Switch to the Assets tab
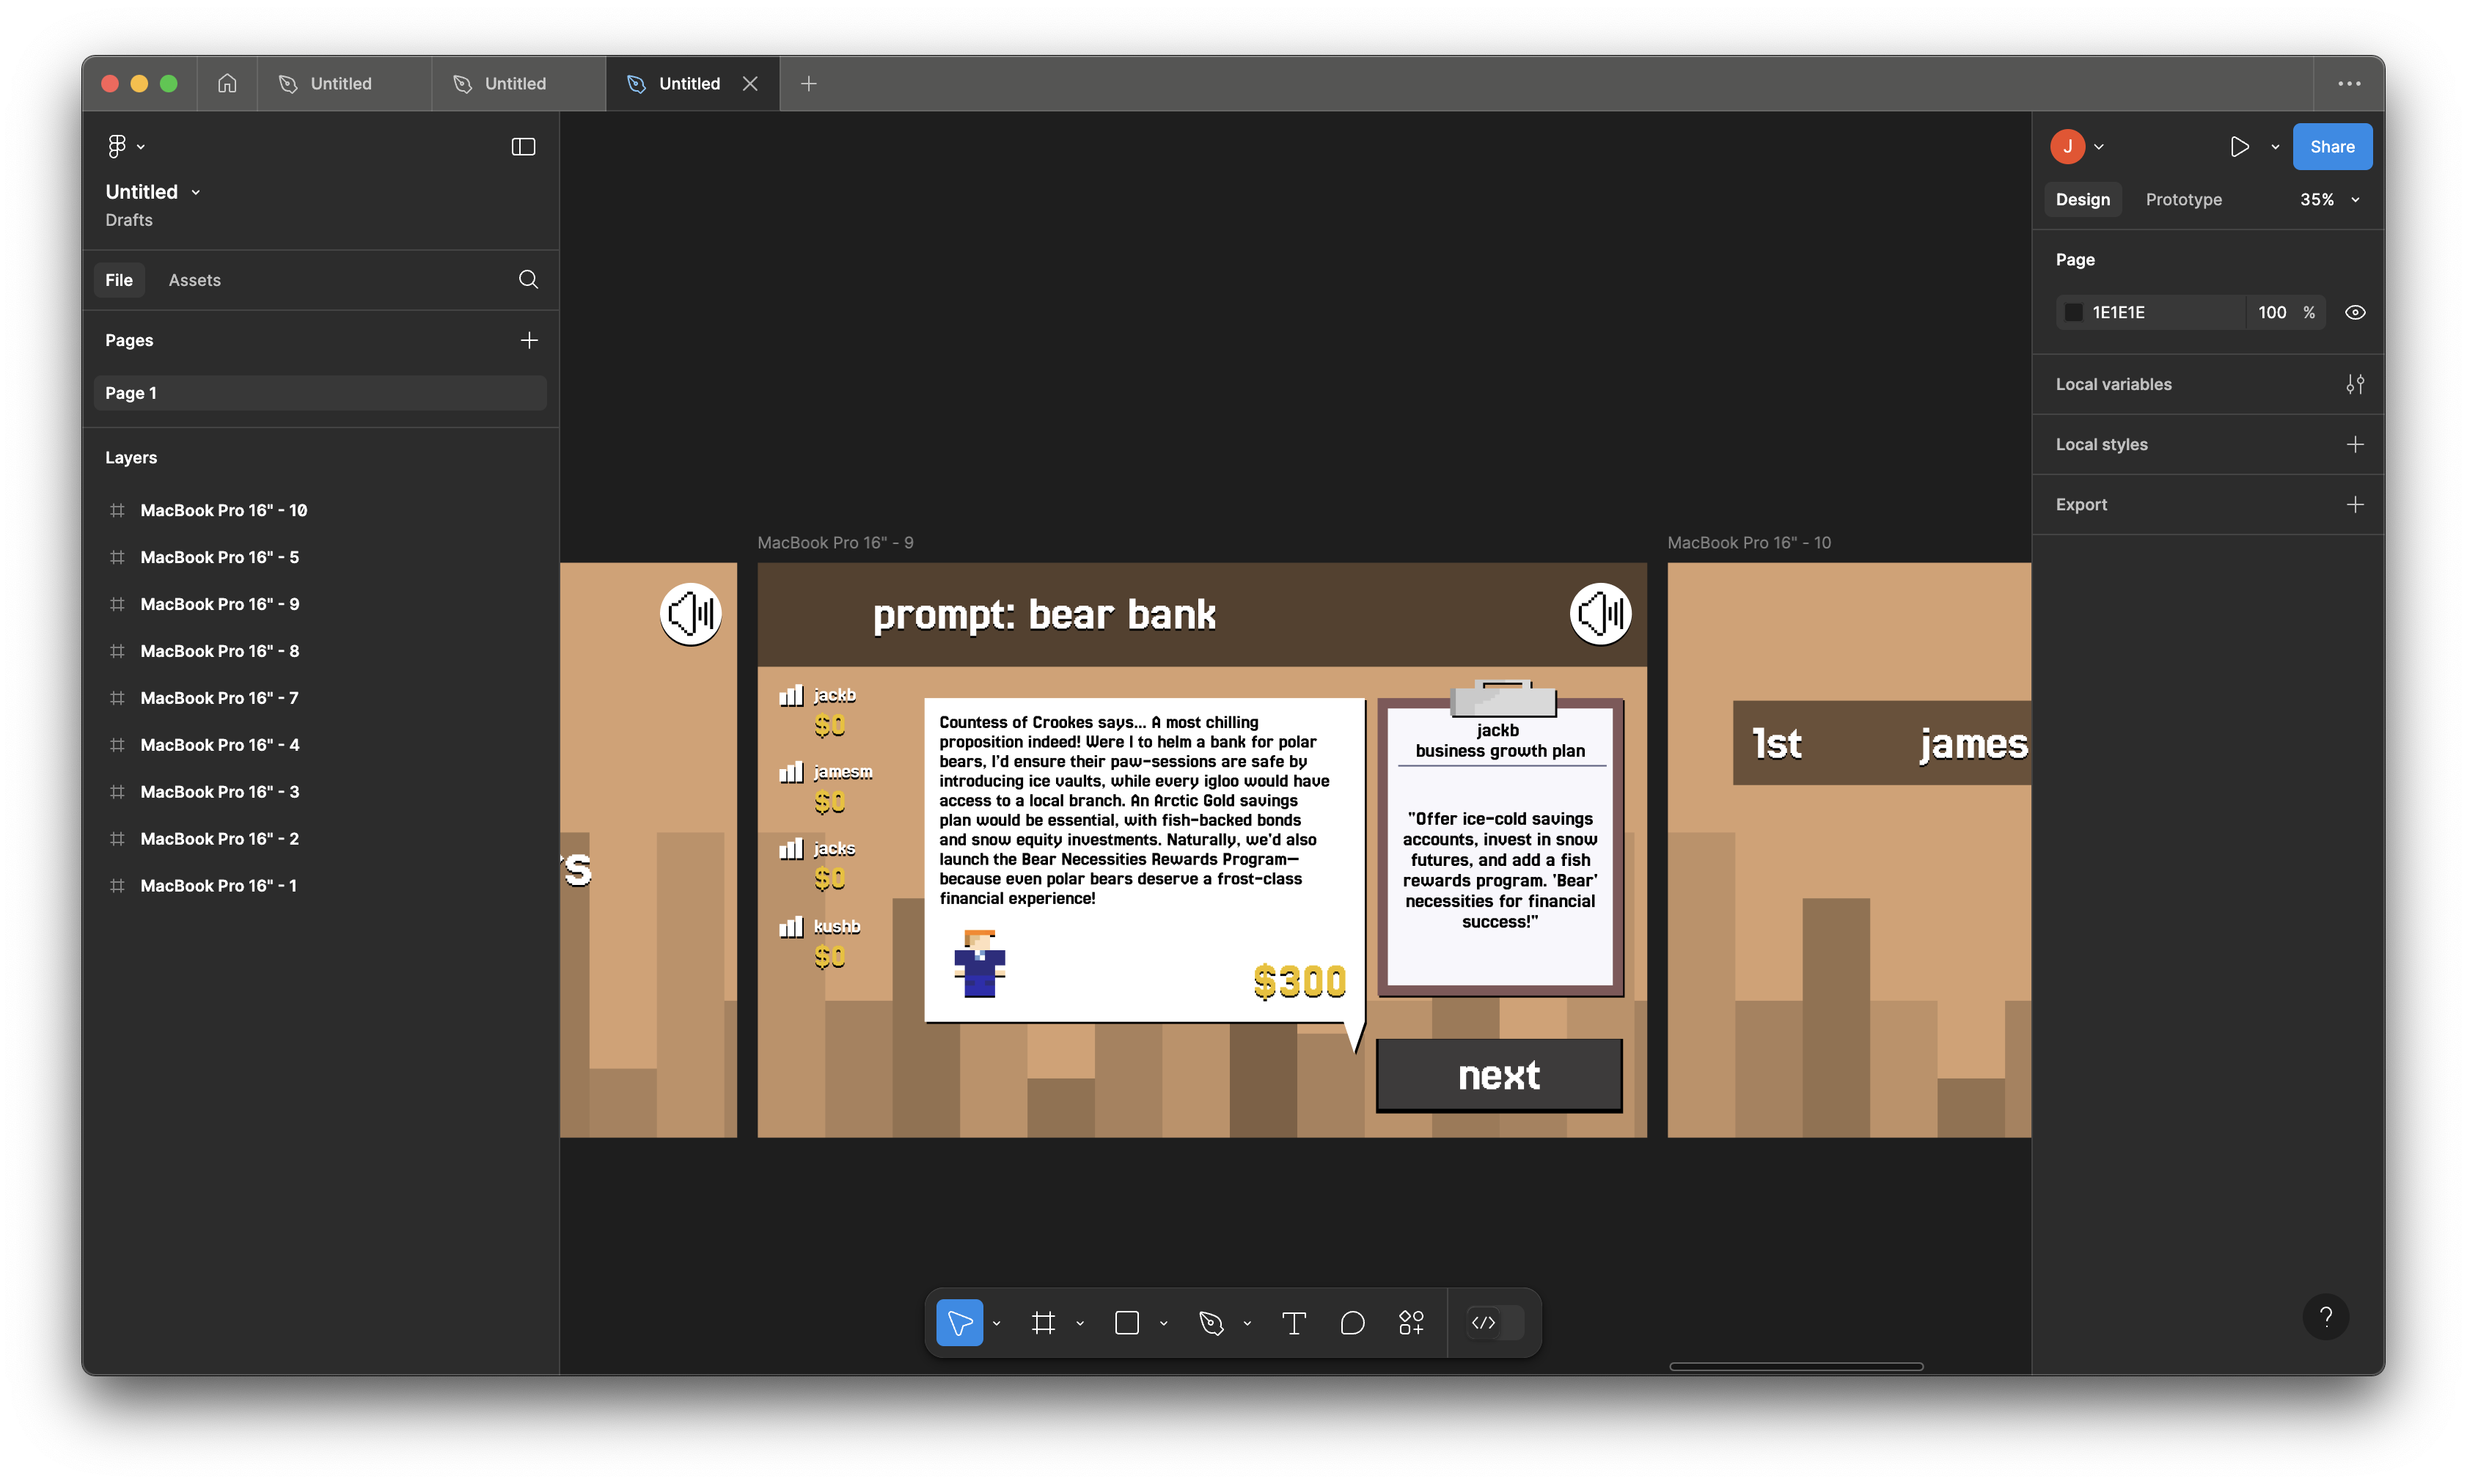2467x1484 pixels. click(x=194, y=280)
